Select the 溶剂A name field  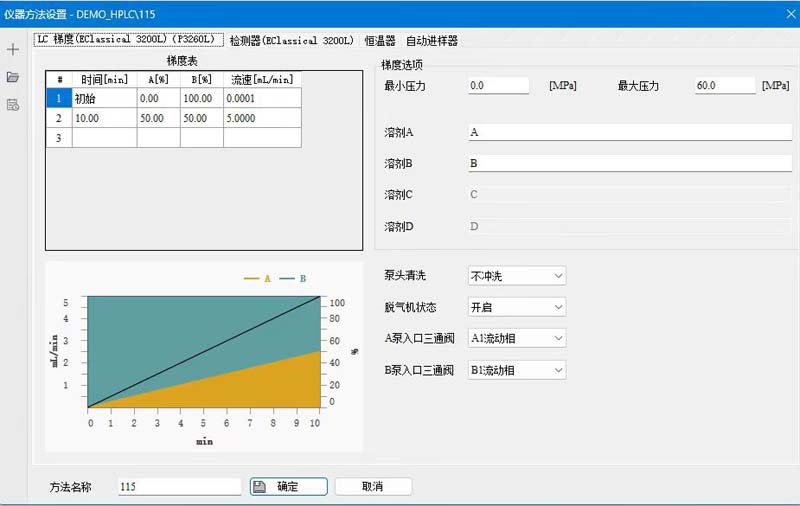tap(630, 132)
